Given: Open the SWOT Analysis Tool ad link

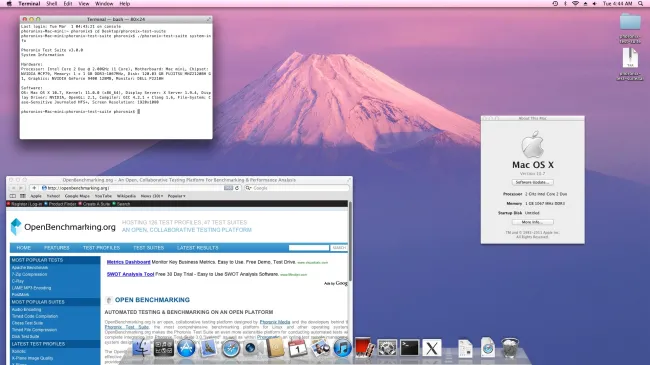Looking at the screenshot, I should click(130, 274).
